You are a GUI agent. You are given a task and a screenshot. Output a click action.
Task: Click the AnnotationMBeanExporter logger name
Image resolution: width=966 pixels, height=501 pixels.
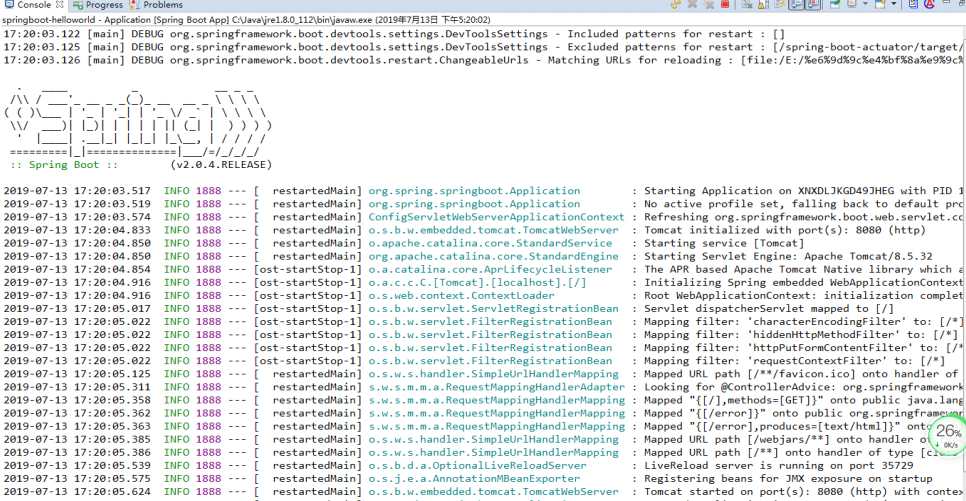point(474,478)
